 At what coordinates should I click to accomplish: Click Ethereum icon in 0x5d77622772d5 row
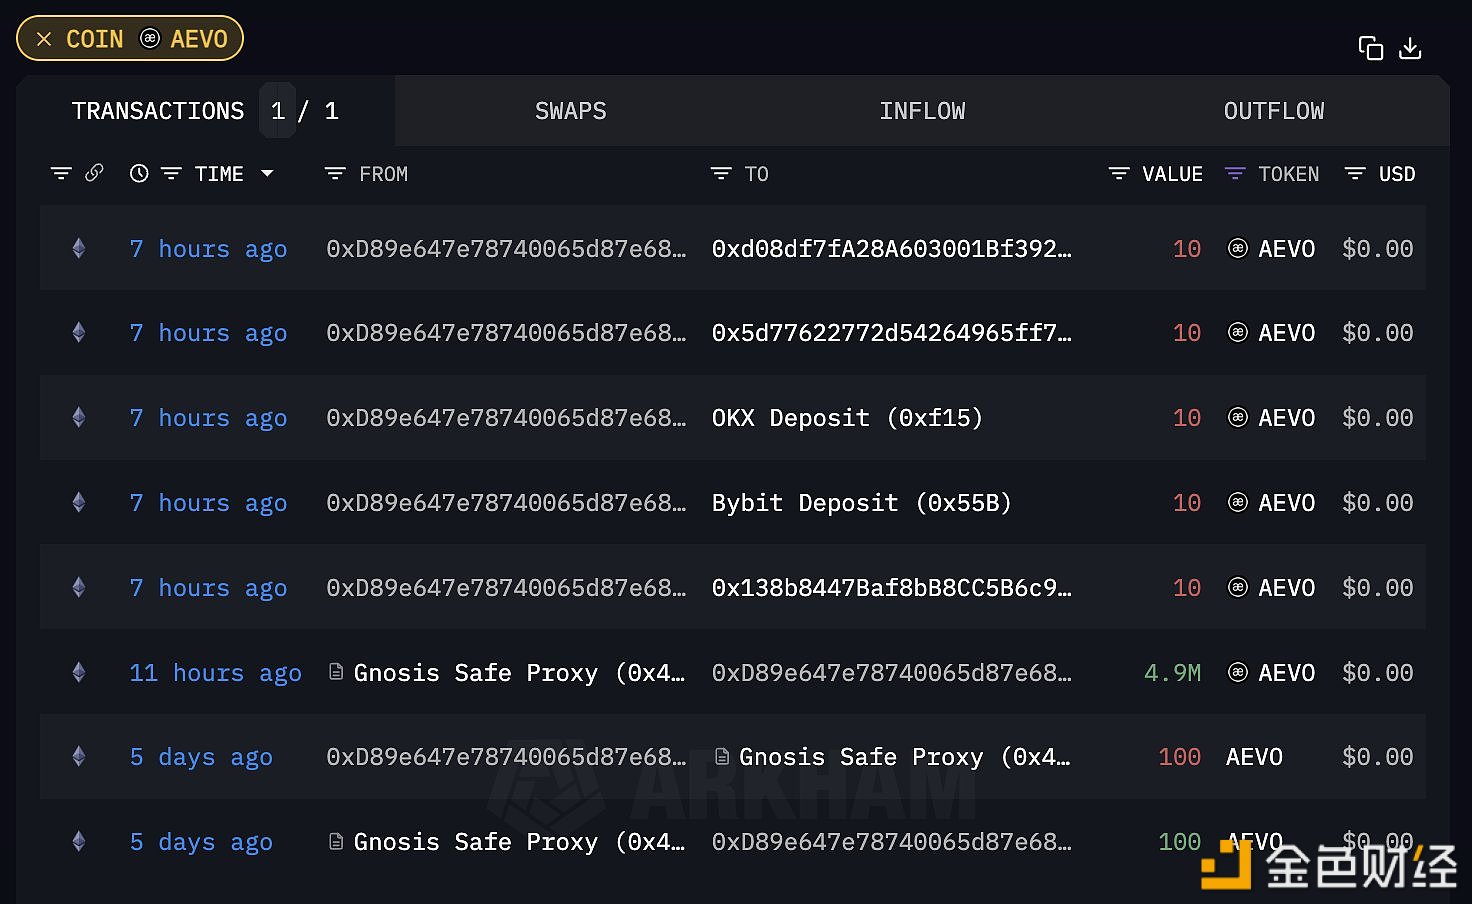(79, 332)
